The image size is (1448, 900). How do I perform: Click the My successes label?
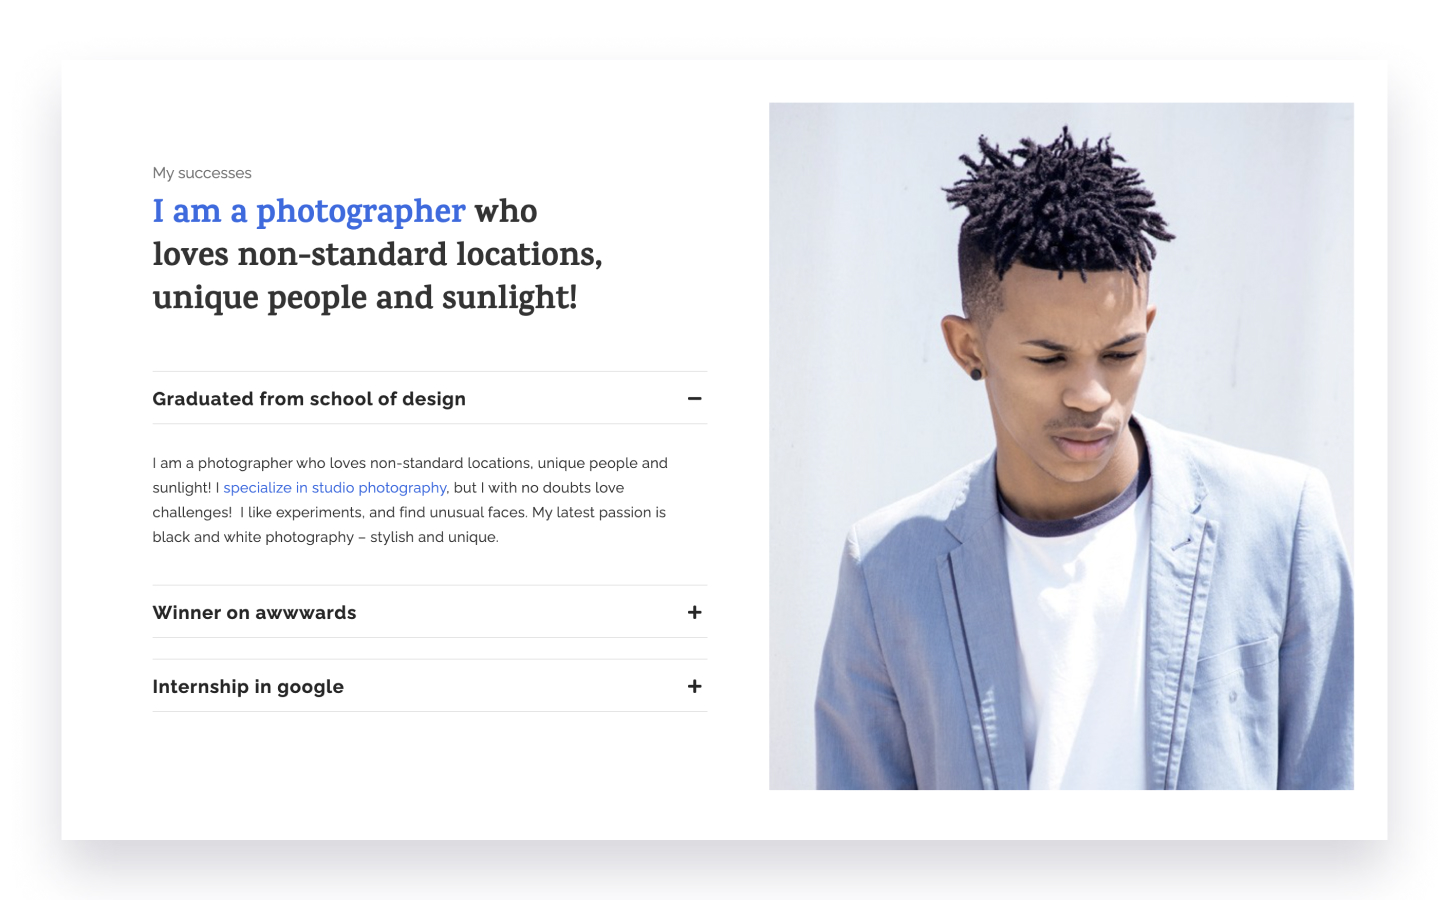click(202, 173)
